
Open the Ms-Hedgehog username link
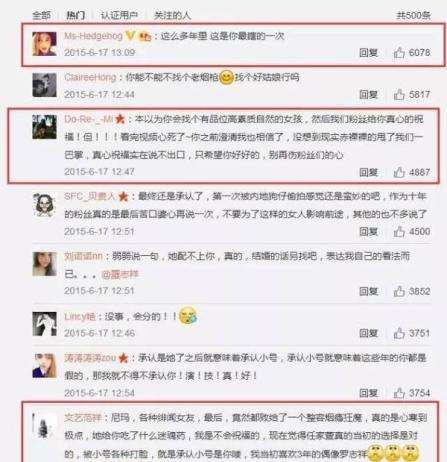click(x=93, y=36)
